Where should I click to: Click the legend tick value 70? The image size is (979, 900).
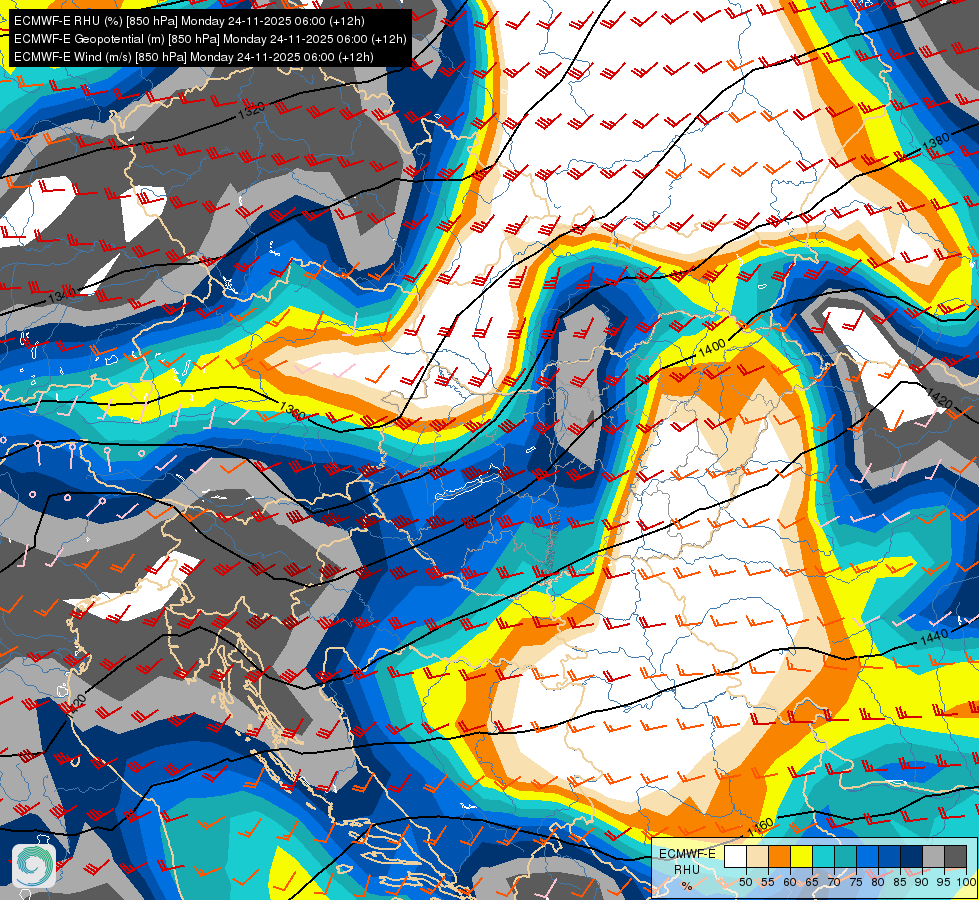[834, 882]
